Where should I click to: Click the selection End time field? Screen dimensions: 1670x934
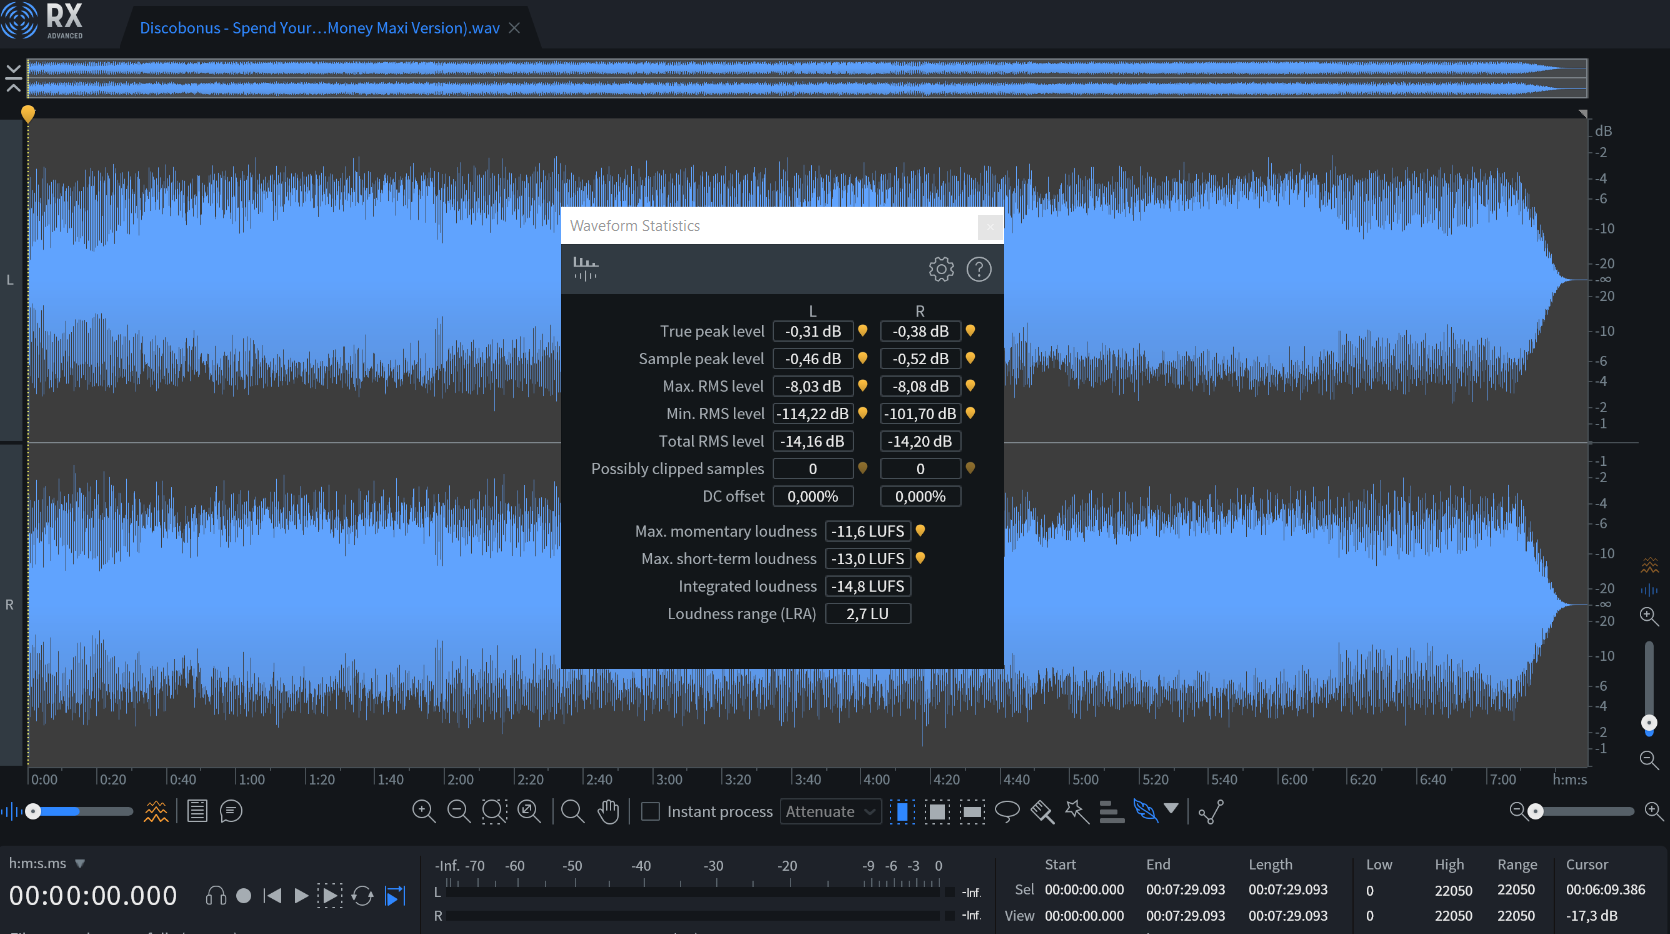(x=1185, y=890)
